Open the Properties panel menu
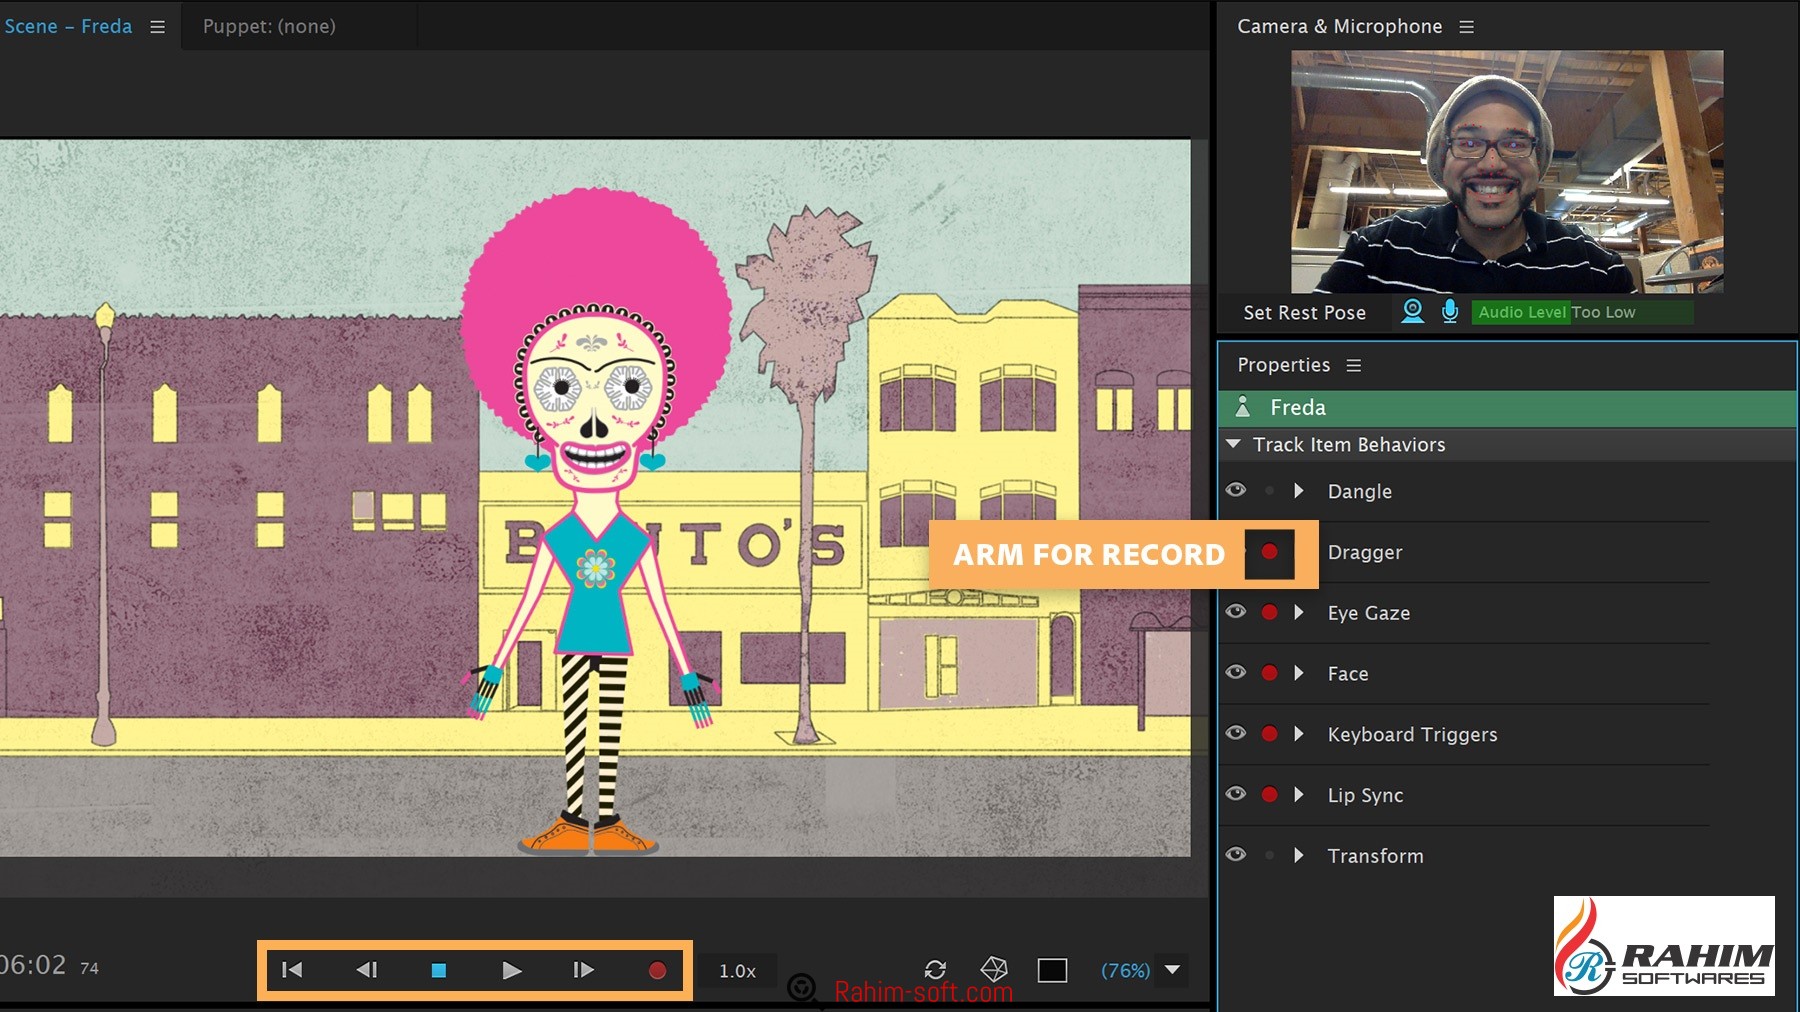 [1354, 366]
